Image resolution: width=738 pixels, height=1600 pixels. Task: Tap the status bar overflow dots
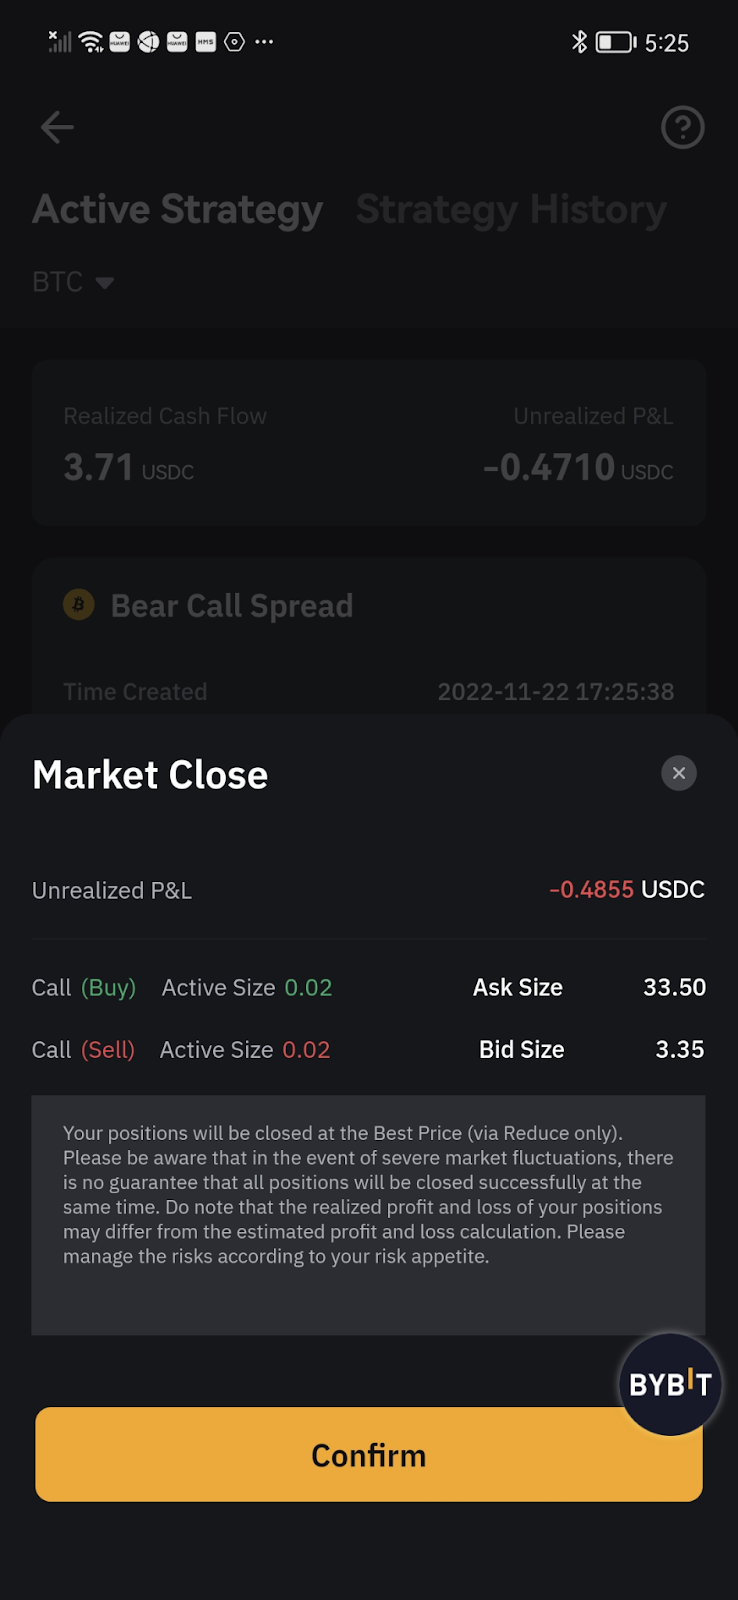pyautogui.click(x=264, y=42)
